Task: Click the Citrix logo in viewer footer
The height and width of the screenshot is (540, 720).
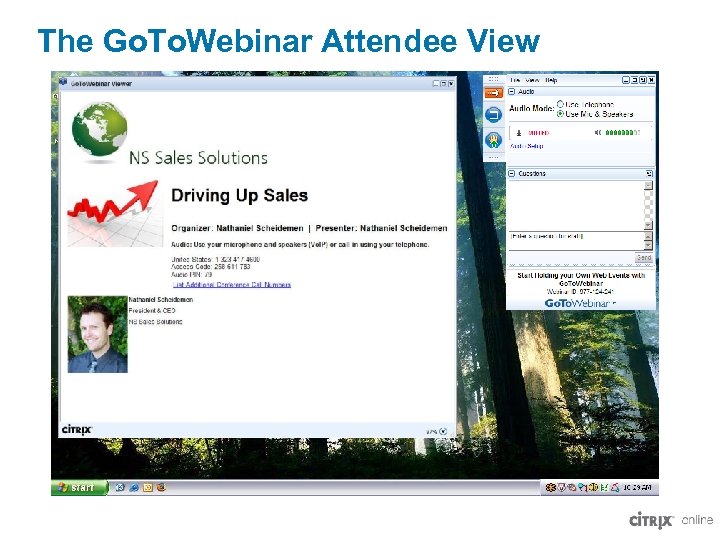Action: [x=77, y=430]
